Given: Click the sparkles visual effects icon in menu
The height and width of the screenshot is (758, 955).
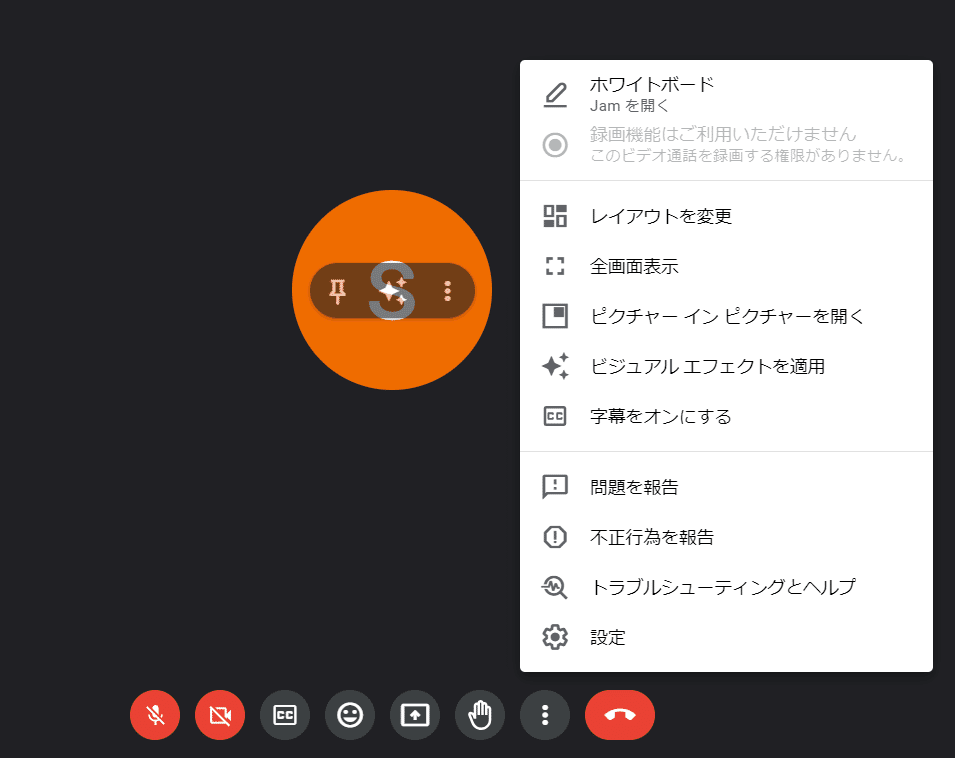Looking at the screenshot, I should coord(555,366).
